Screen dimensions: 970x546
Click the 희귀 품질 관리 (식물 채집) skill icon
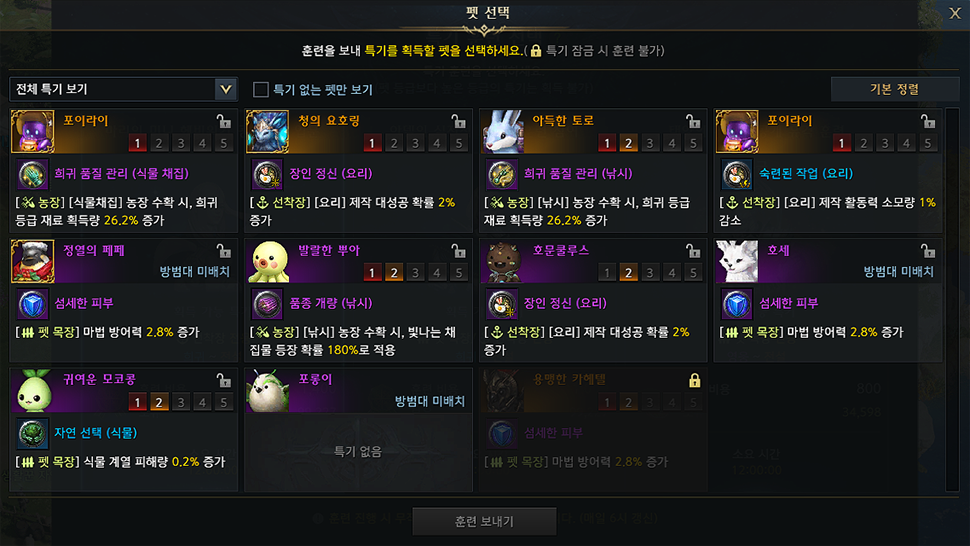point(32,174)
